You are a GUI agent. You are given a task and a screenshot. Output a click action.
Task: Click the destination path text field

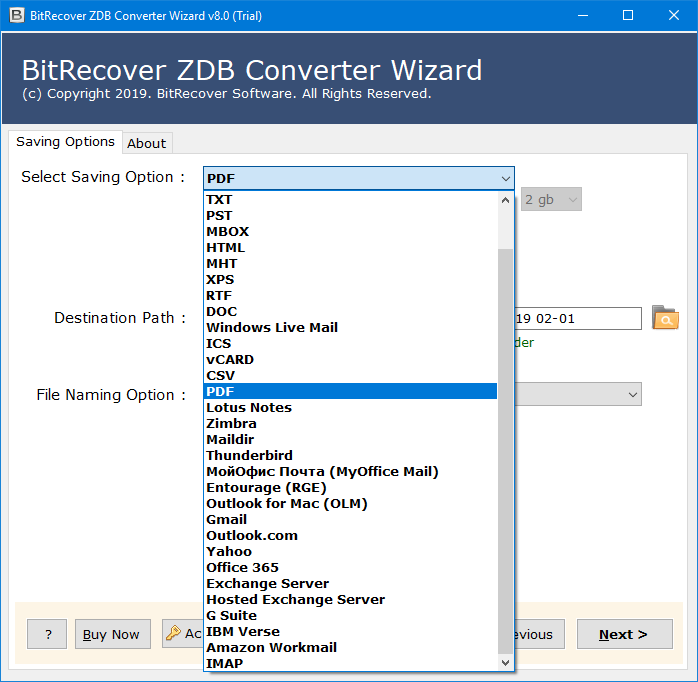point(578,319)
